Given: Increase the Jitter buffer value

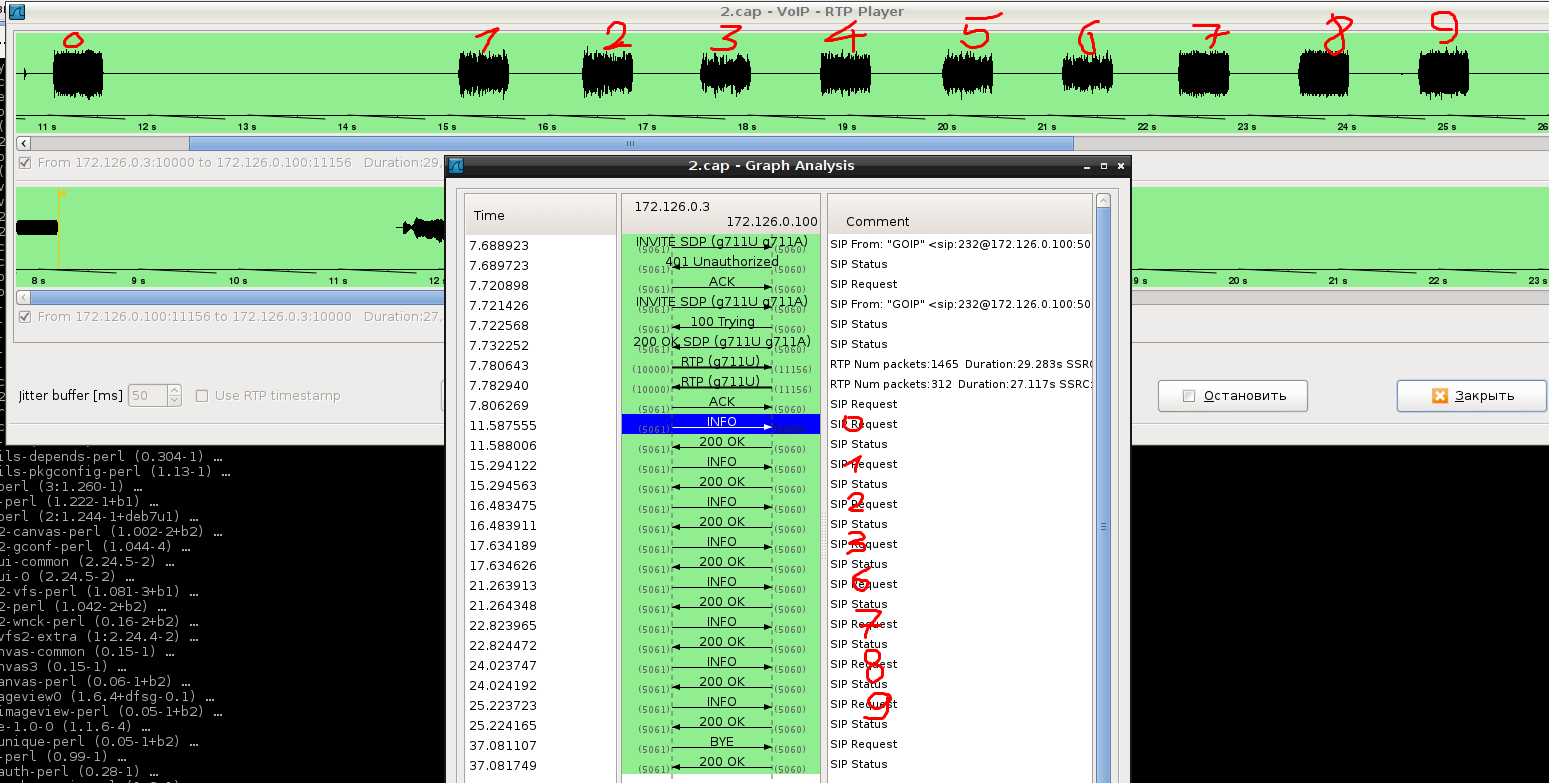Looking at the screenshot, I should pyautogui.click(x=175, y=391).
